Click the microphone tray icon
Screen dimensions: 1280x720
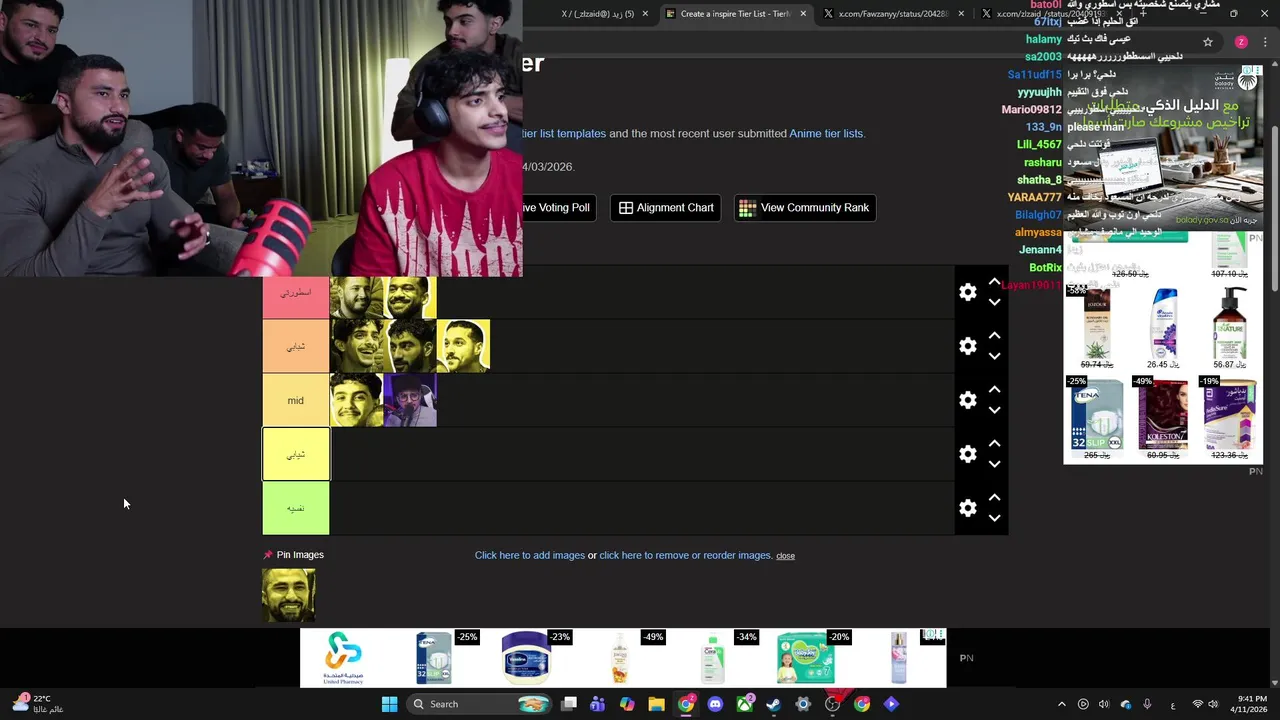point(1147,704)
